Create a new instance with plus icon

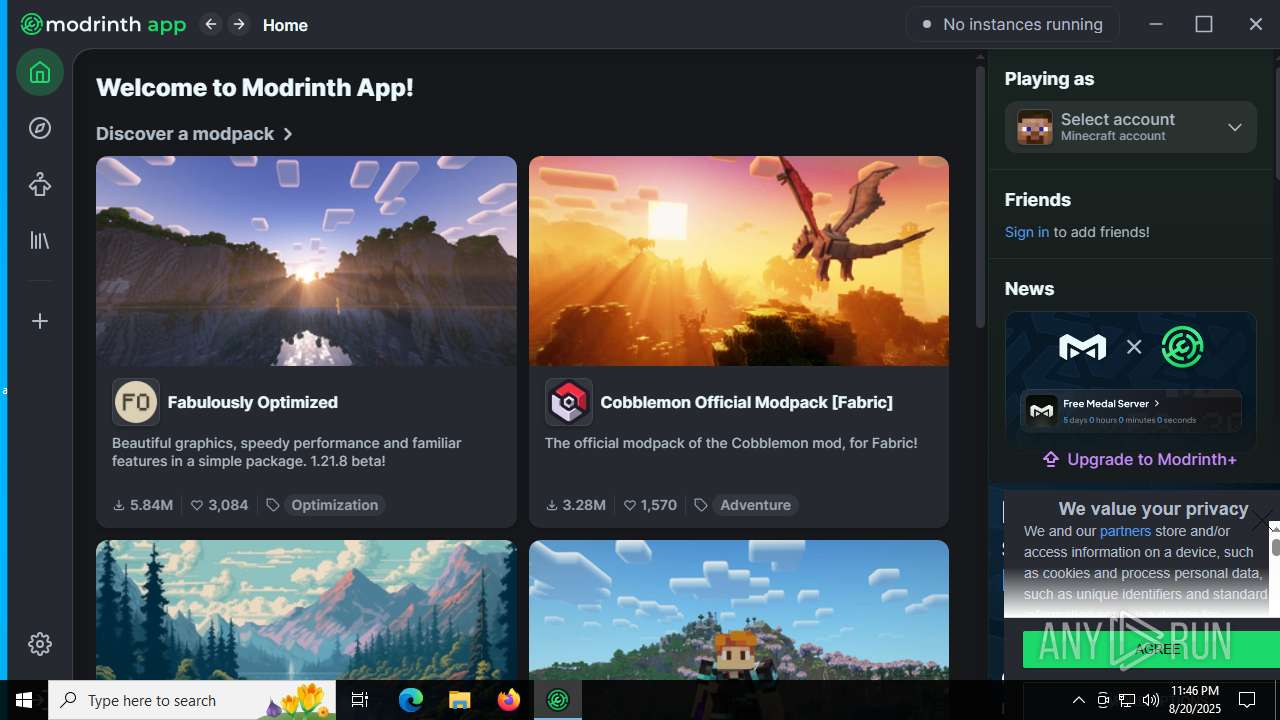pyautogui.click(x=40, y=321)
